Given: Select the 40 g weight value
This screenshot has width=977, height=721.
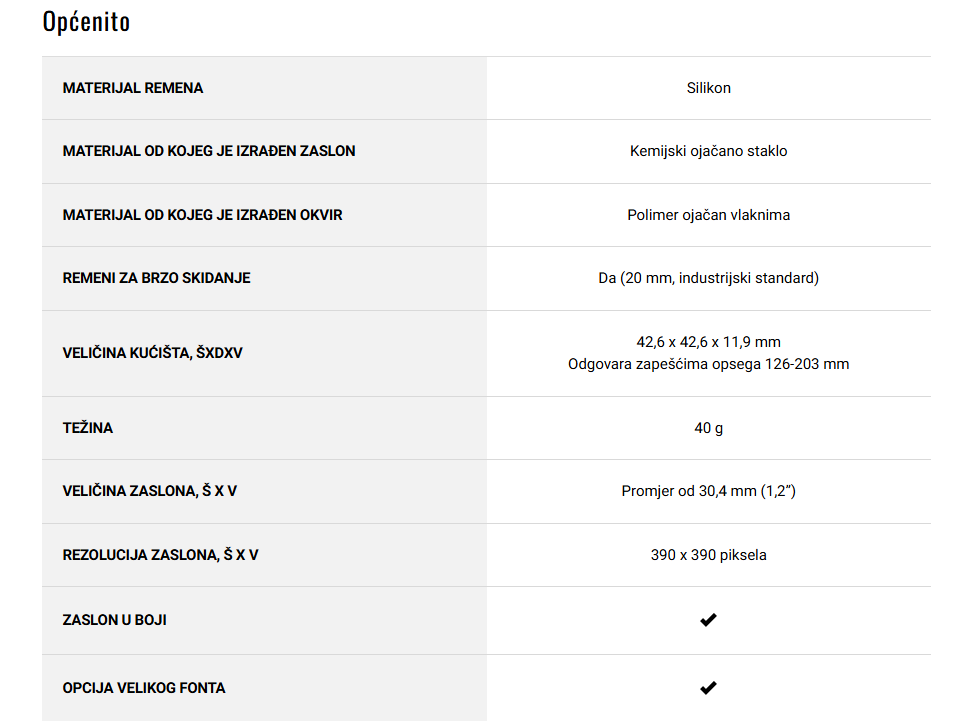Looking at the screenshot, I should coord(708,428).
